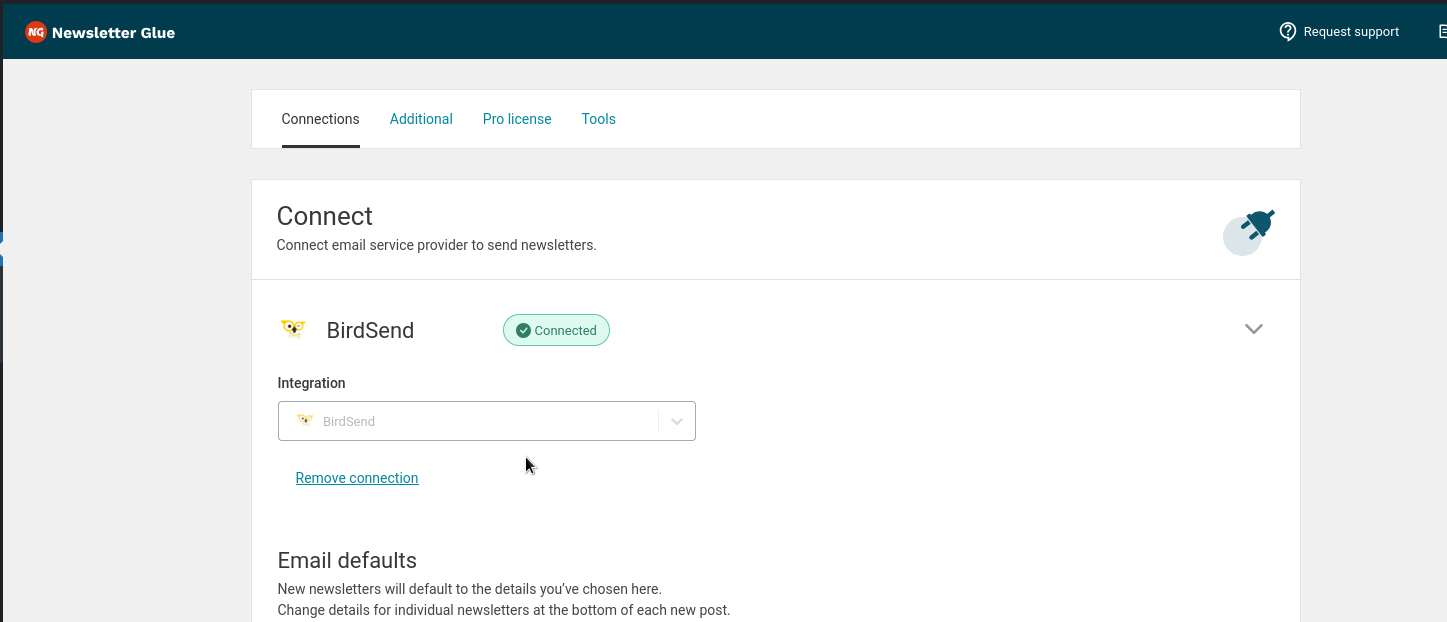This screenshot has height=622, width=1447.
Task: Click the Connected status badge
Action: 556,330
